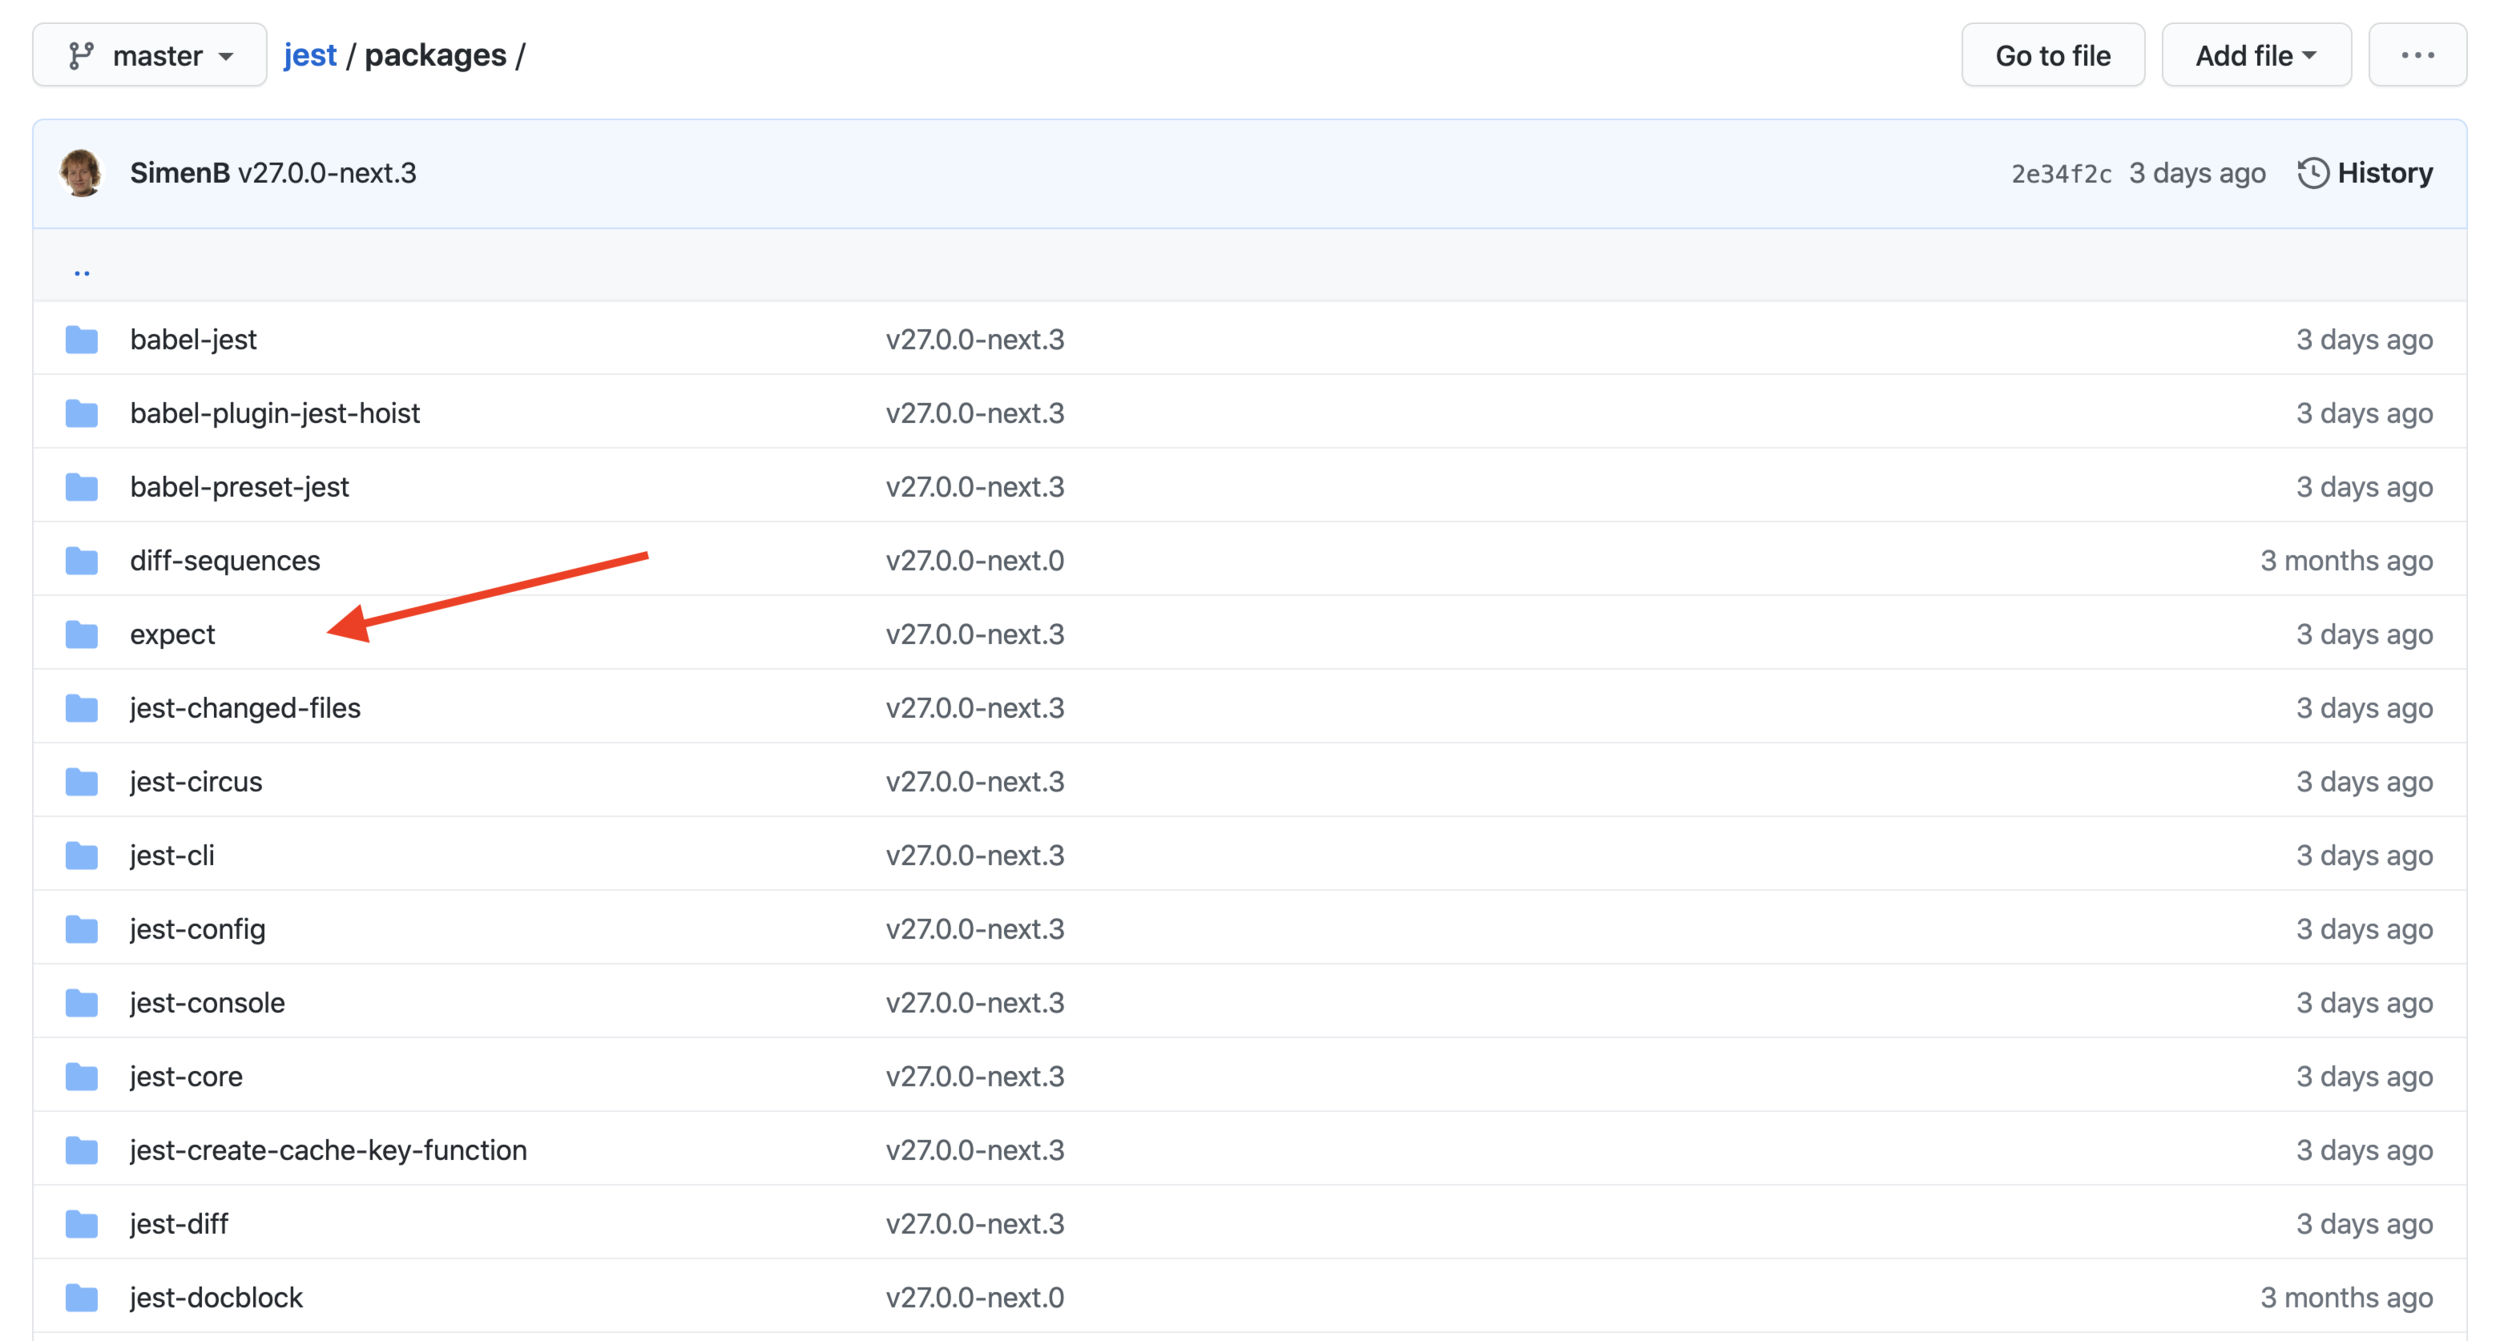Go to the jest repository root link
Screen dimensions: 2500x1341
[x=310, y=55]
